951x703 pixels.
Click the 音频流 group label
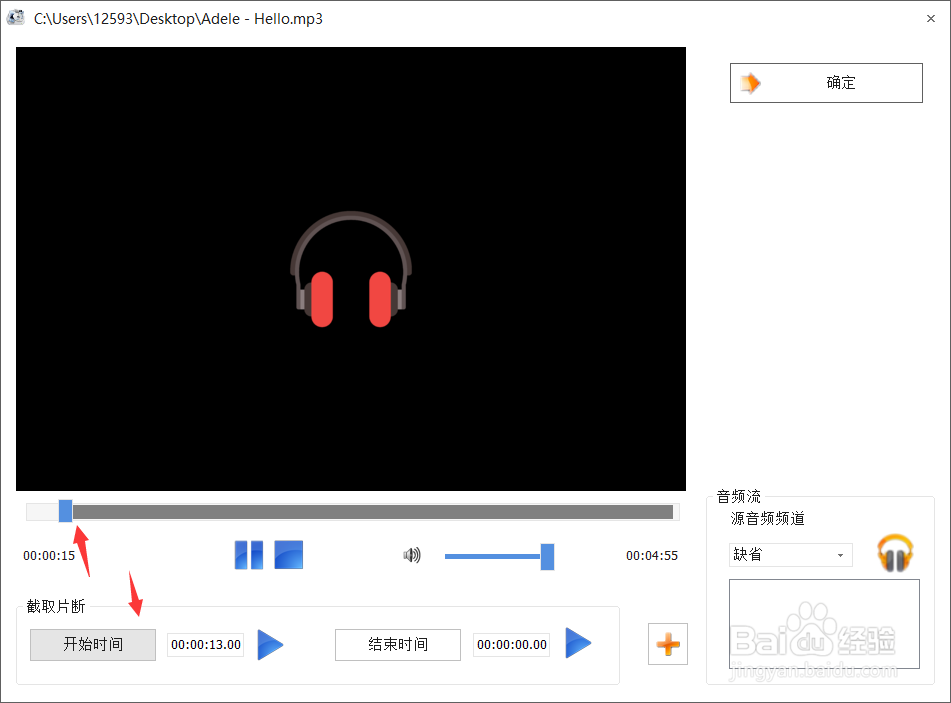739,497
